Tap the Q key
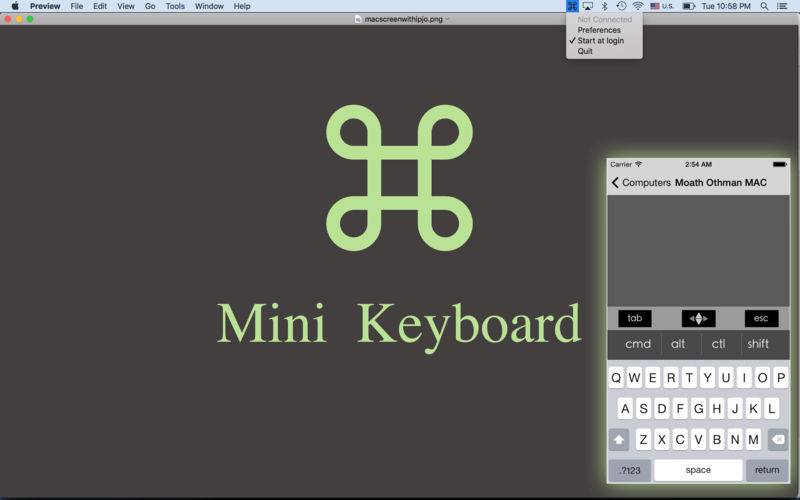Screen dimensions: 800x500 [x=616, y=378]
